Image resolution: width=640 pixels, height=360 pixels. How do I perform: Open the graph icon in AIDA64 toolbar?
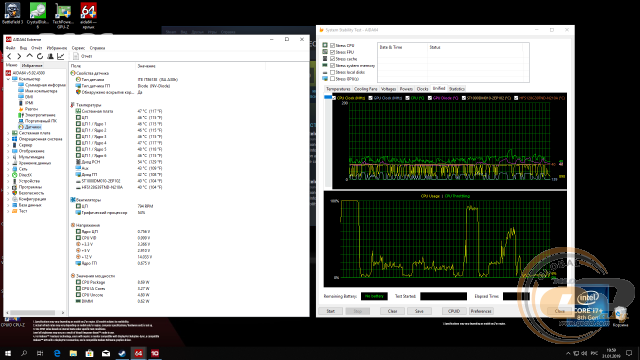(x=61, y=56)
